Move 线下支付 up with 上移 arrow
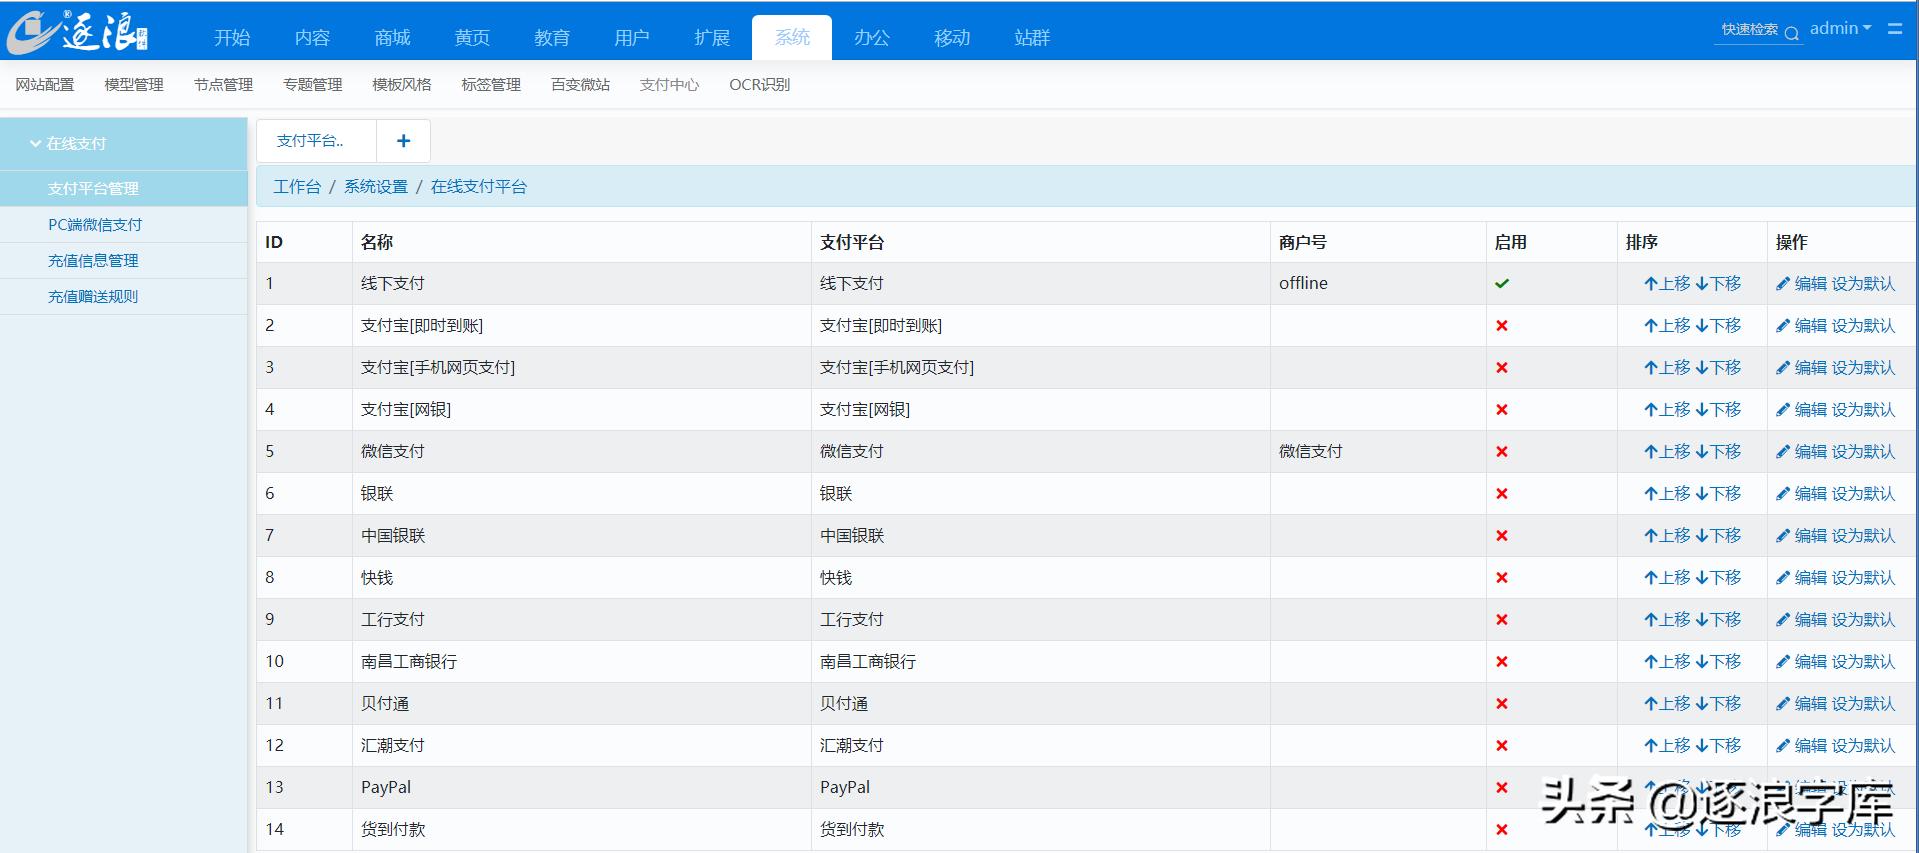 (1667, 284)
